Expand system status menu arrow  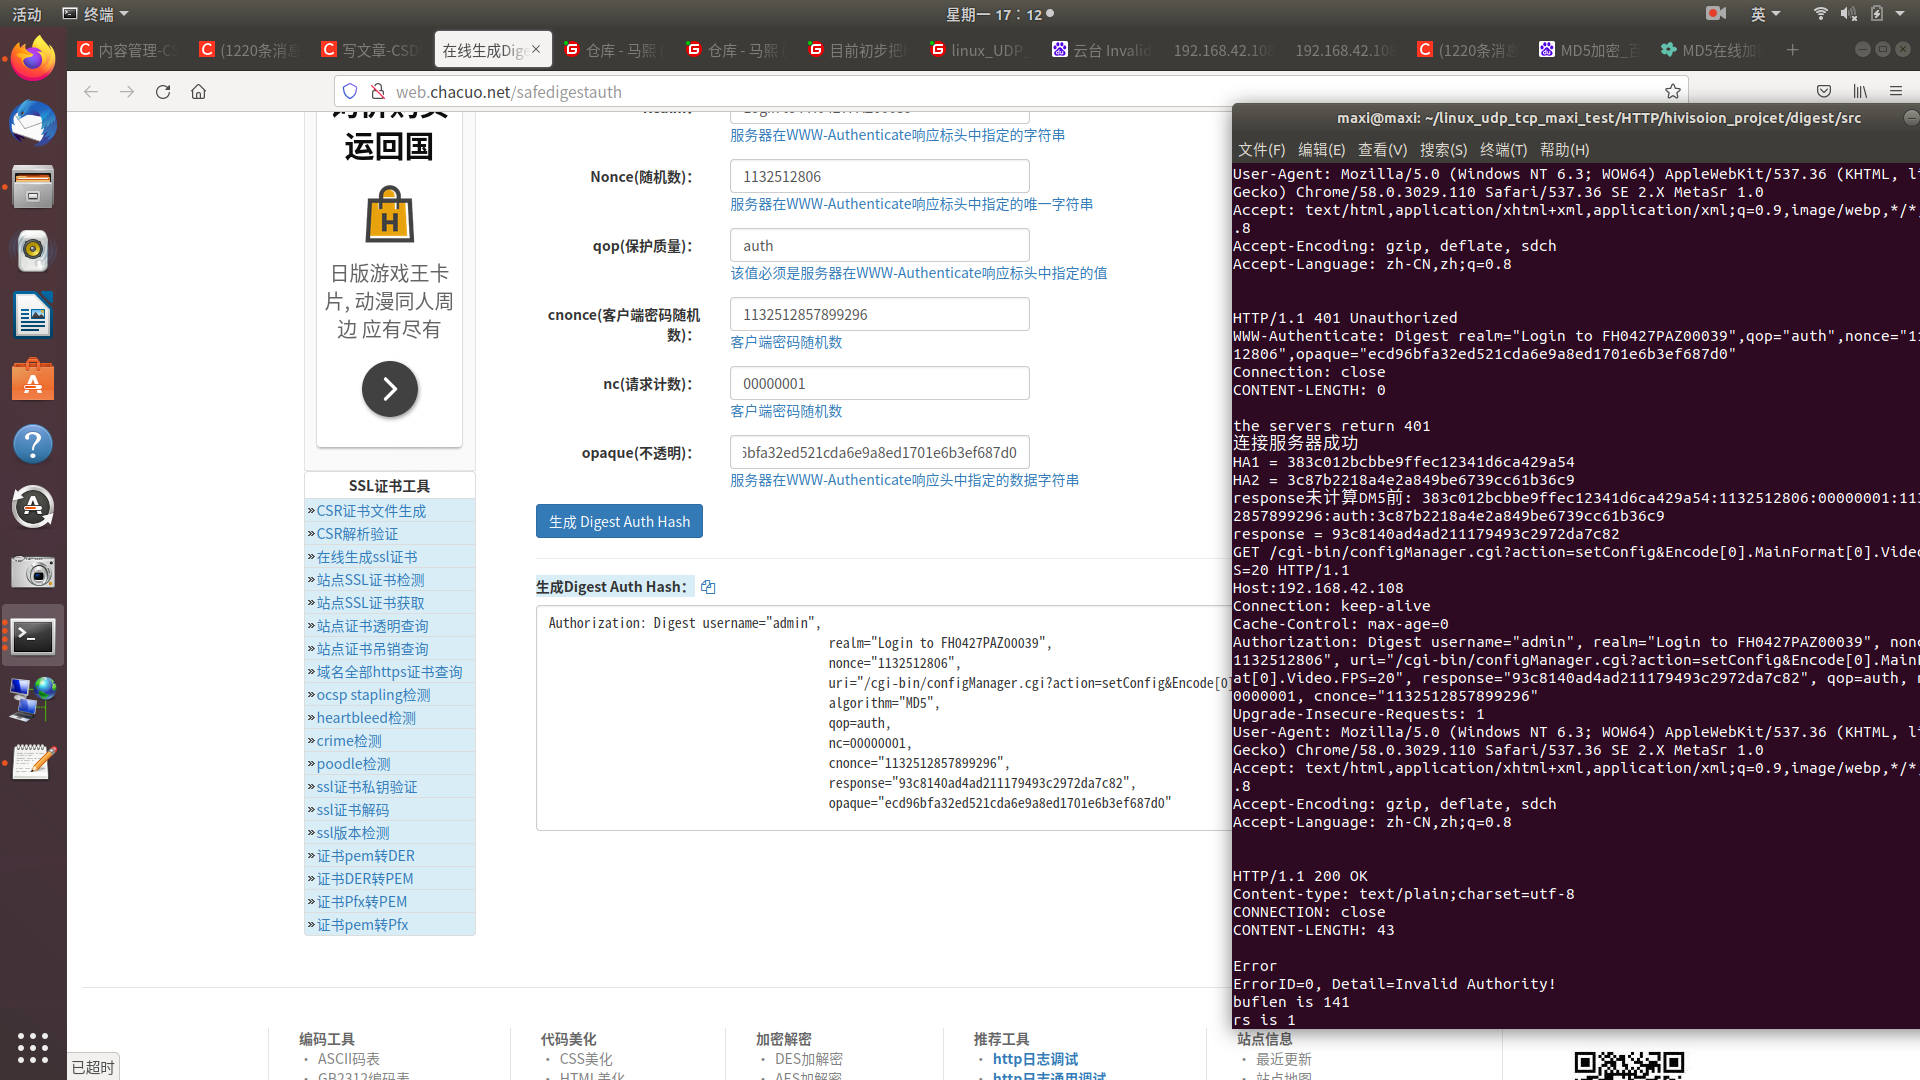pyautogui.click(x=1900, y=14)
